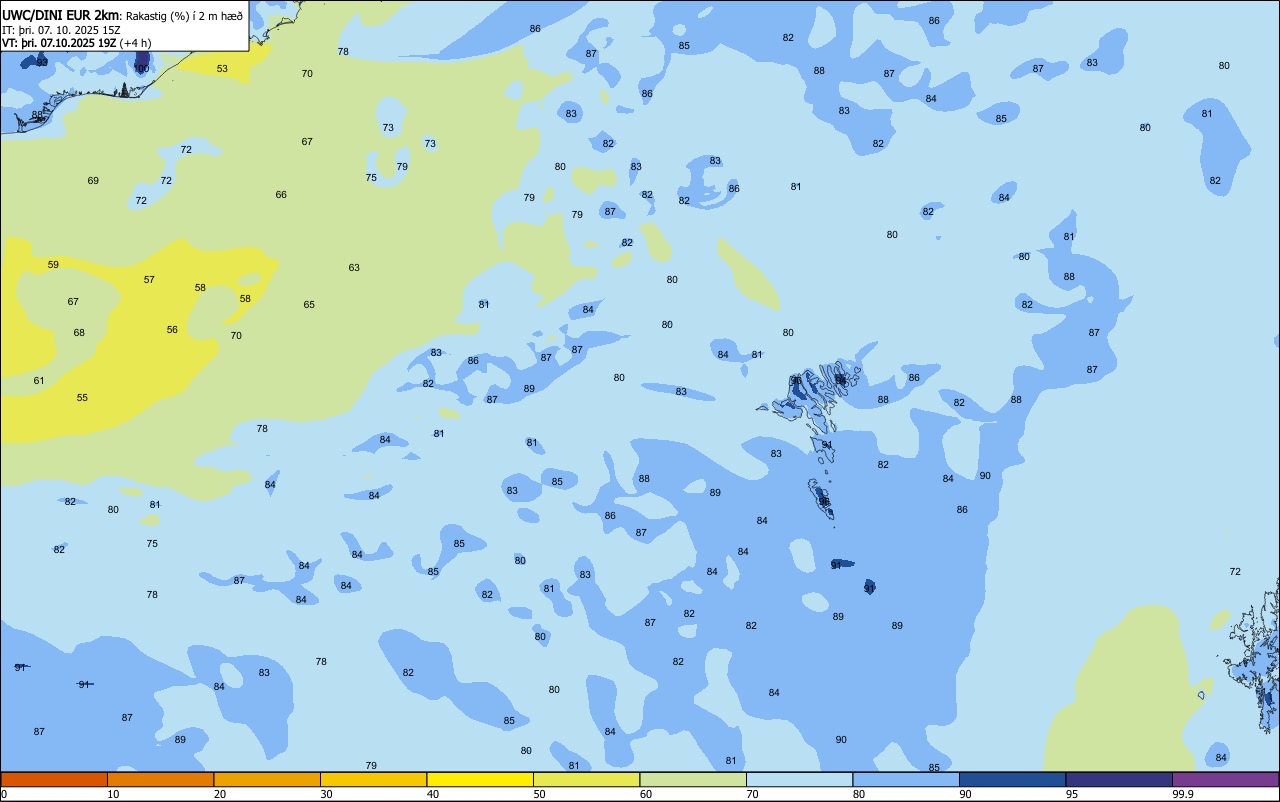Click the humidity value '61' on the map
This screenshot has width=1280, height=802.
click(x=39, y=381)
